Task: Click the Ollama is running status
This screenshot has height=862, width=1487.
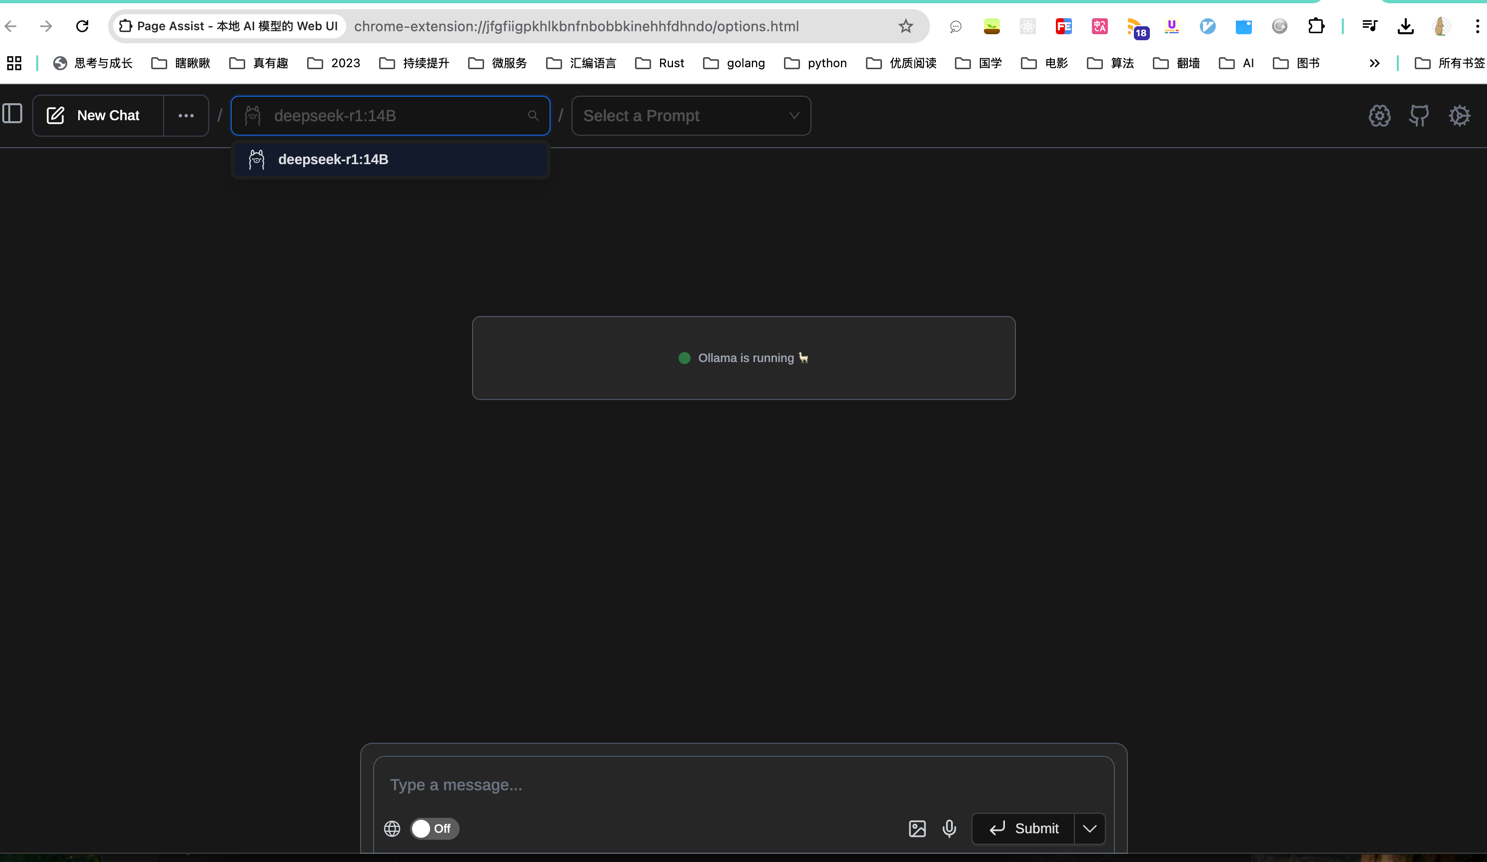Action: (744, 358)
